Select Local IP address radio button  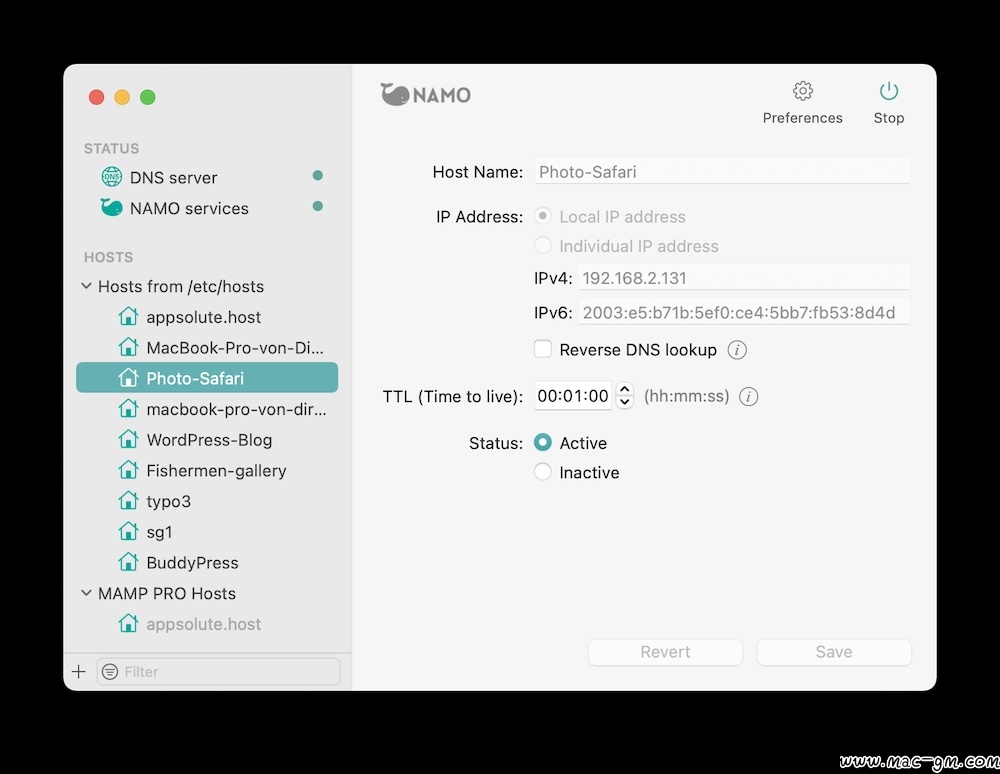coord(543,216)
